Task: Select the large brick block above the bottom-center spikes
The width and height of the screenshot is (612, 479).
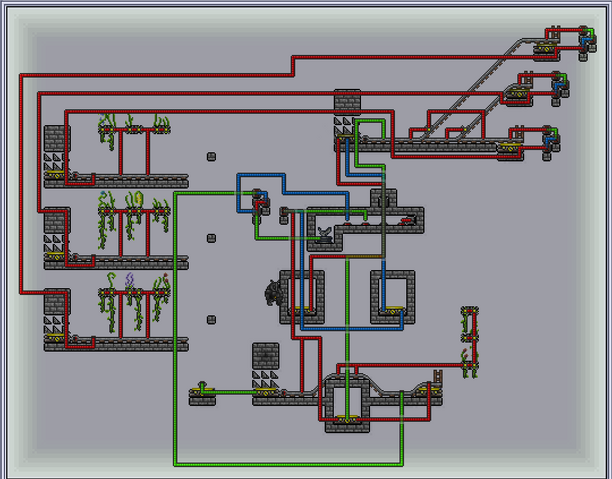Action: 265,356
